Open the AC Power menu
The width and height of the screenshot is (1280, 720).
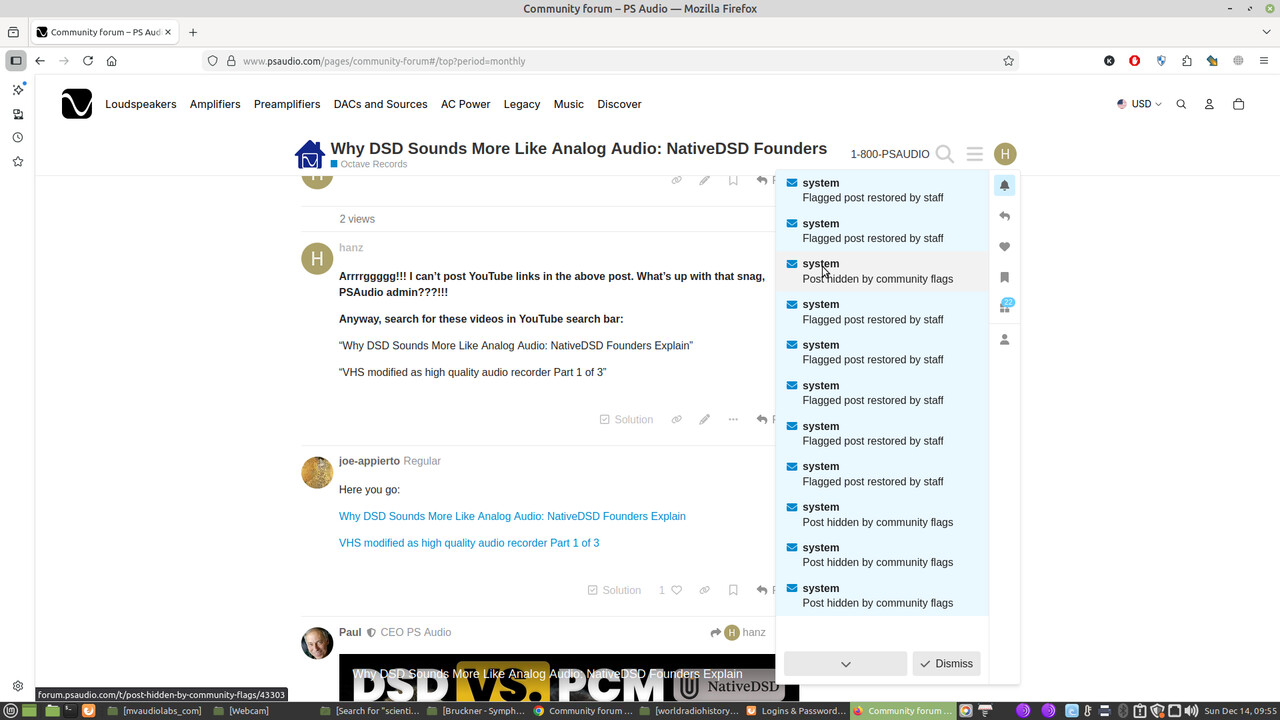(466, 104)
